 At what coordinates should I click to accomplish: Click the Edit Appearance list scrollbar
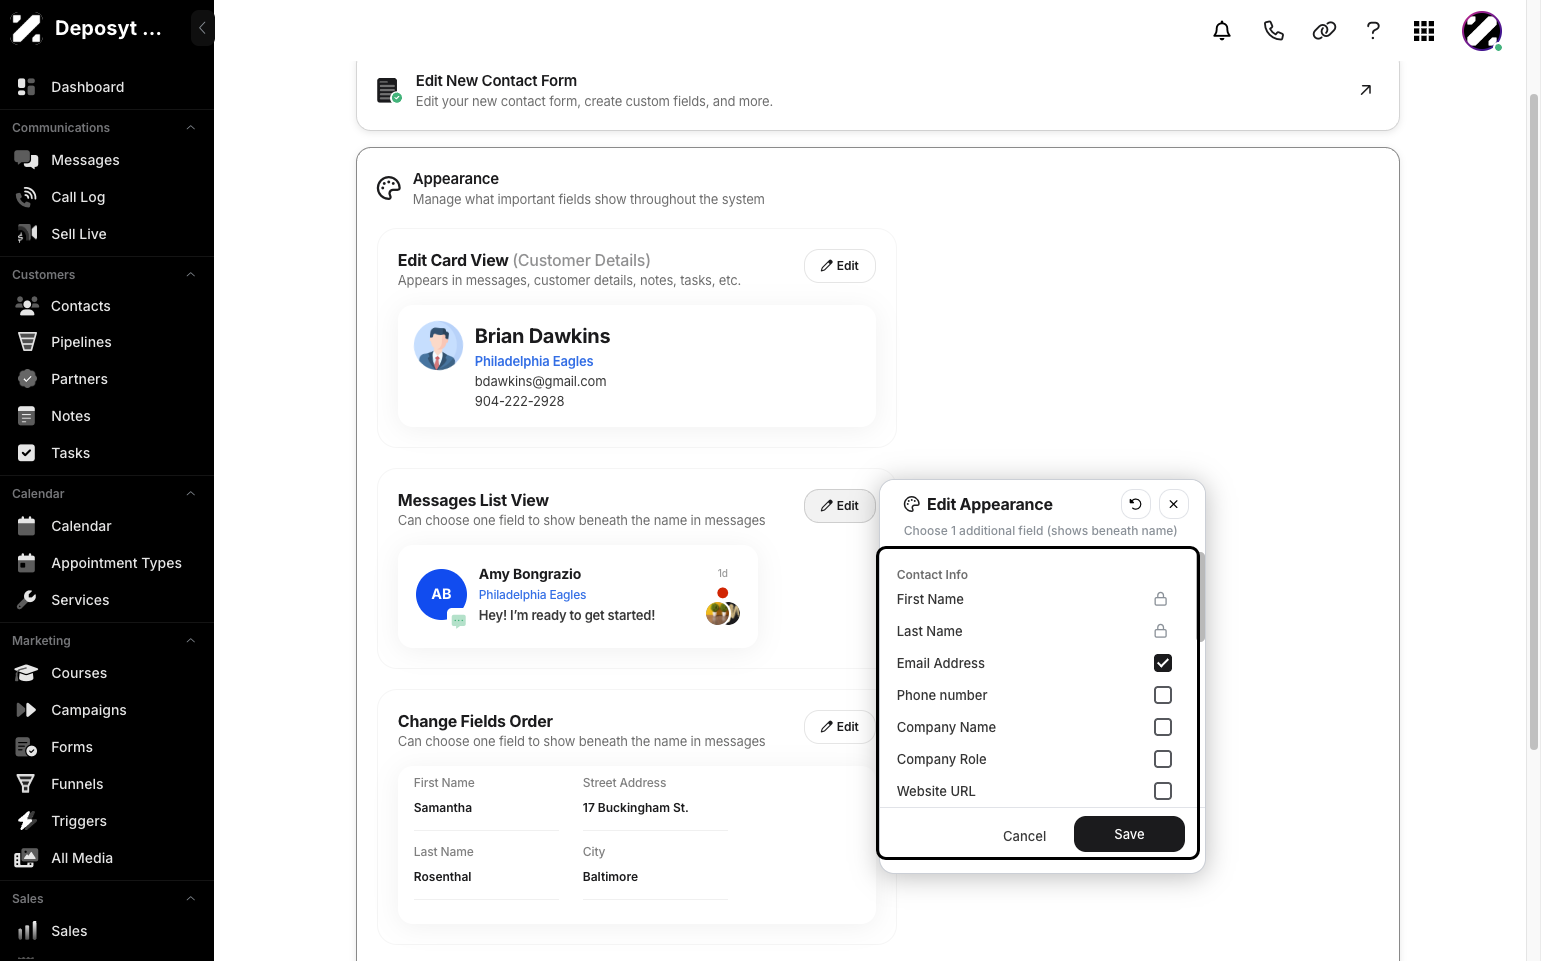(x=1201, y=597)
